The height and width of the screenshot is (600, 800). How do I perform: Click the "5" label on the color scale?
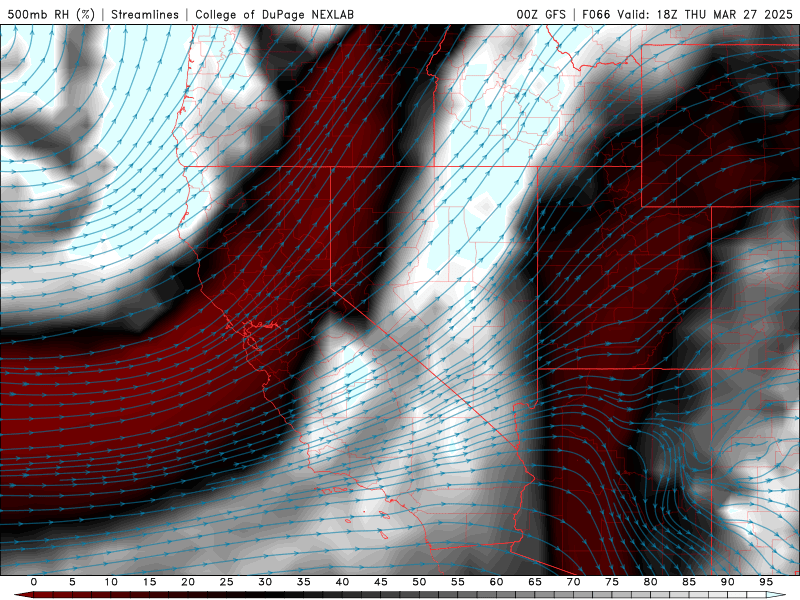[72, 582]
